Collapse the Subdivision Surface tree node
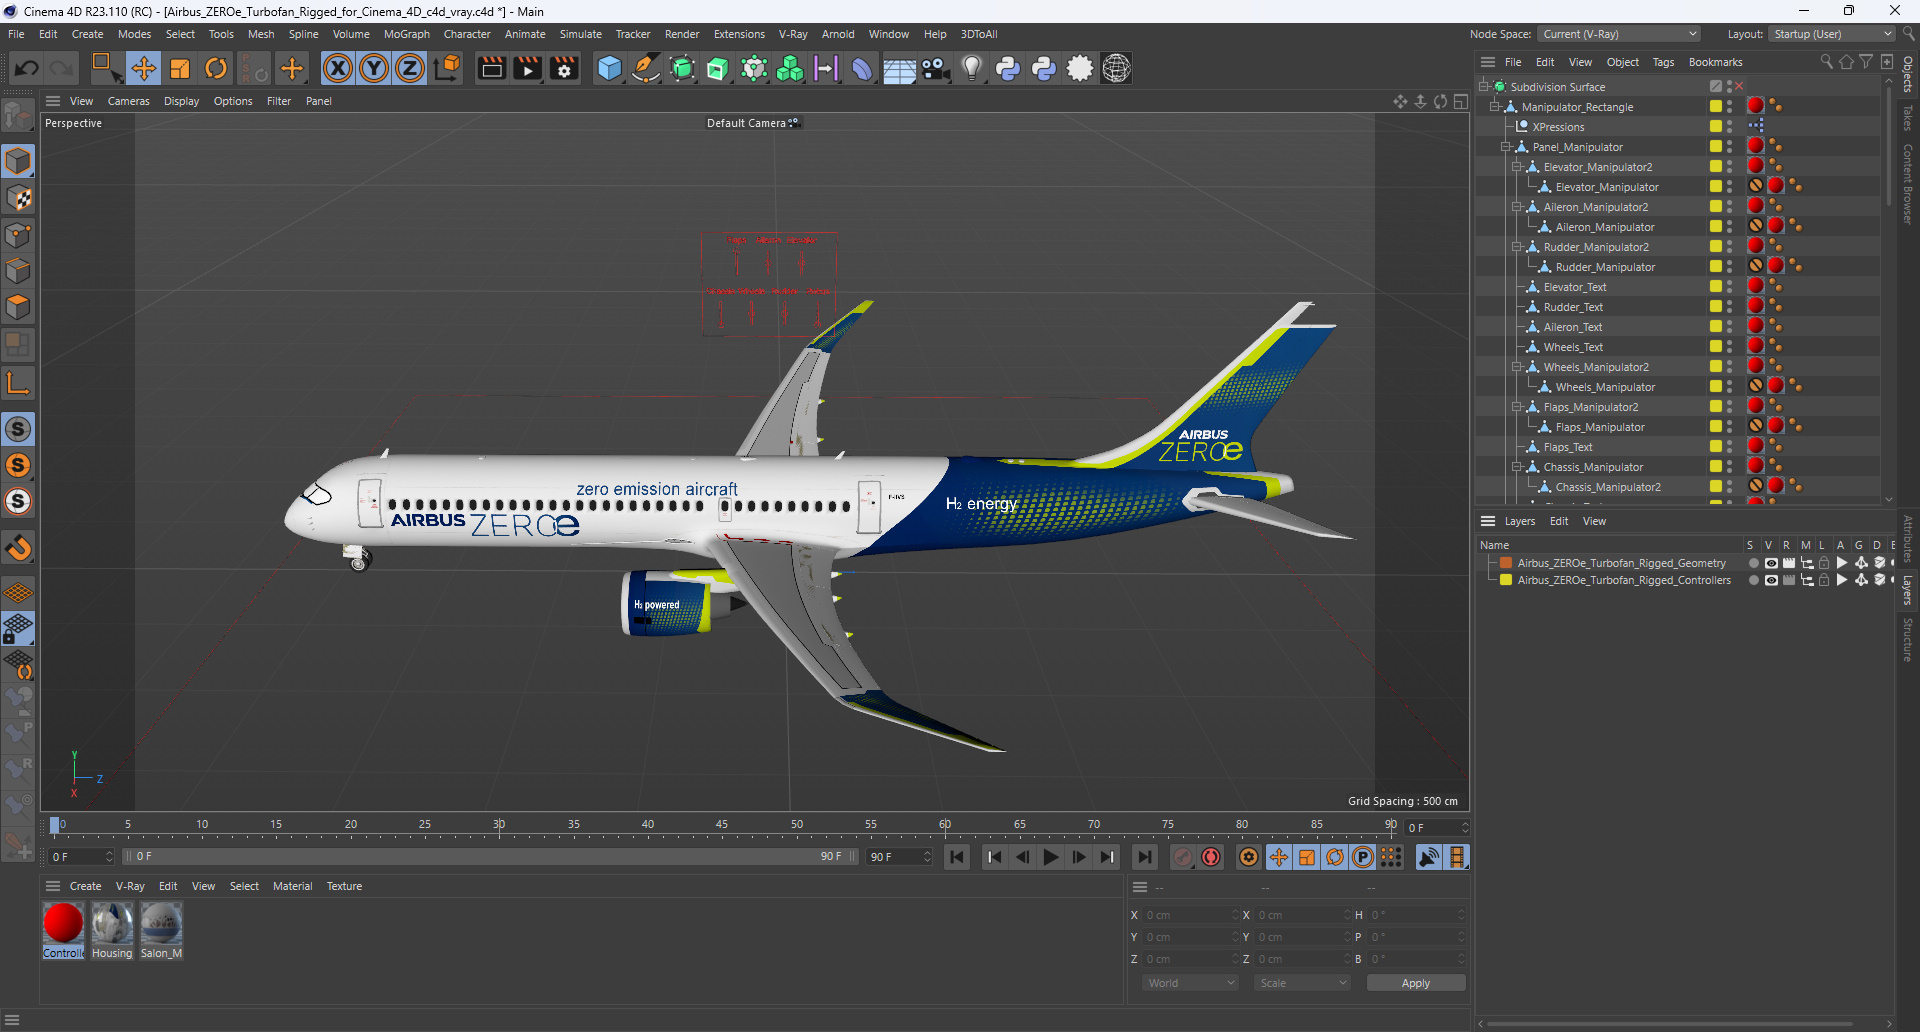Screen dimensions: 1920x1032 click(1484, 87)
